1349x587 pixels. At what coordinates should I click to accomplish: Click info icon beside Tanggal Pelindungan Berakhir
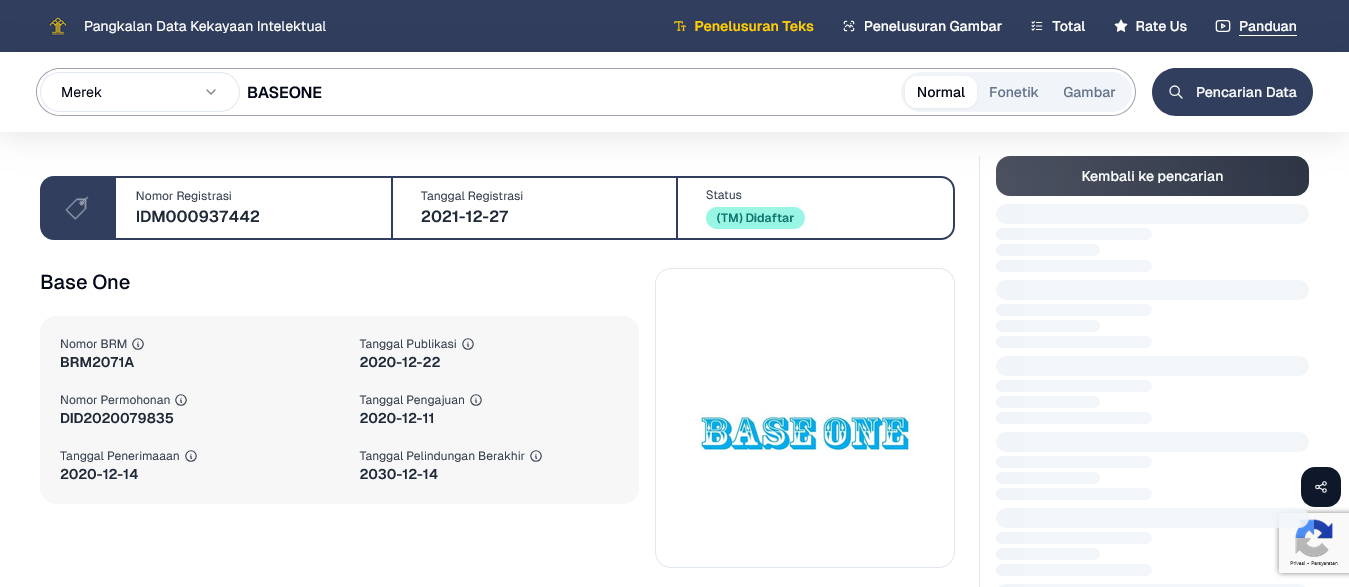coord(536,456)
